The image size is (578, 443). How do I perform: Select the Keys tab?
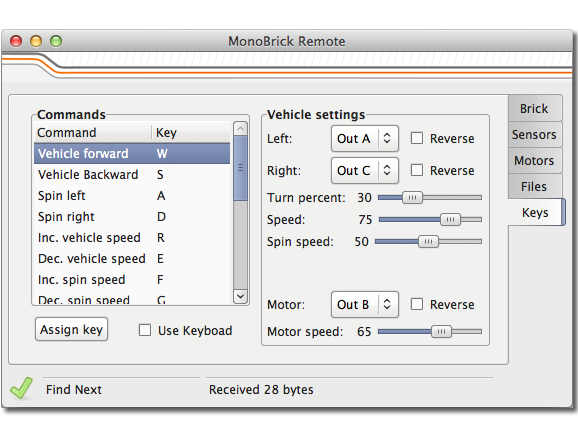click(x=536, y=212)
